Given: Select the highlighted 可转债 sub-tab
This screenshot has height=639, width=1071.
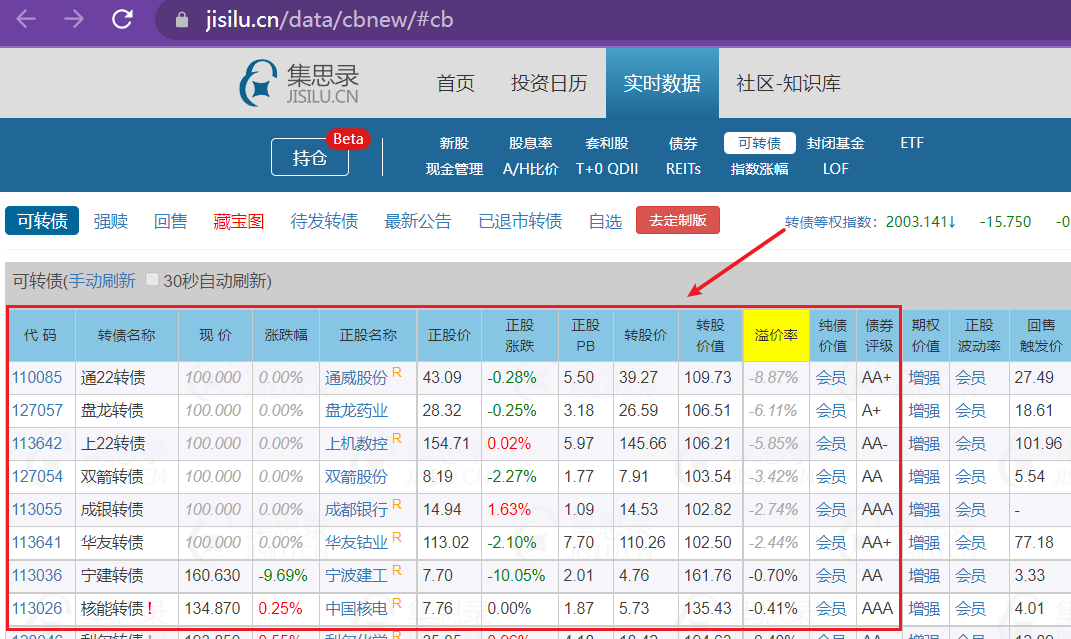Looking at the screenshot, I should click(42, 221).
